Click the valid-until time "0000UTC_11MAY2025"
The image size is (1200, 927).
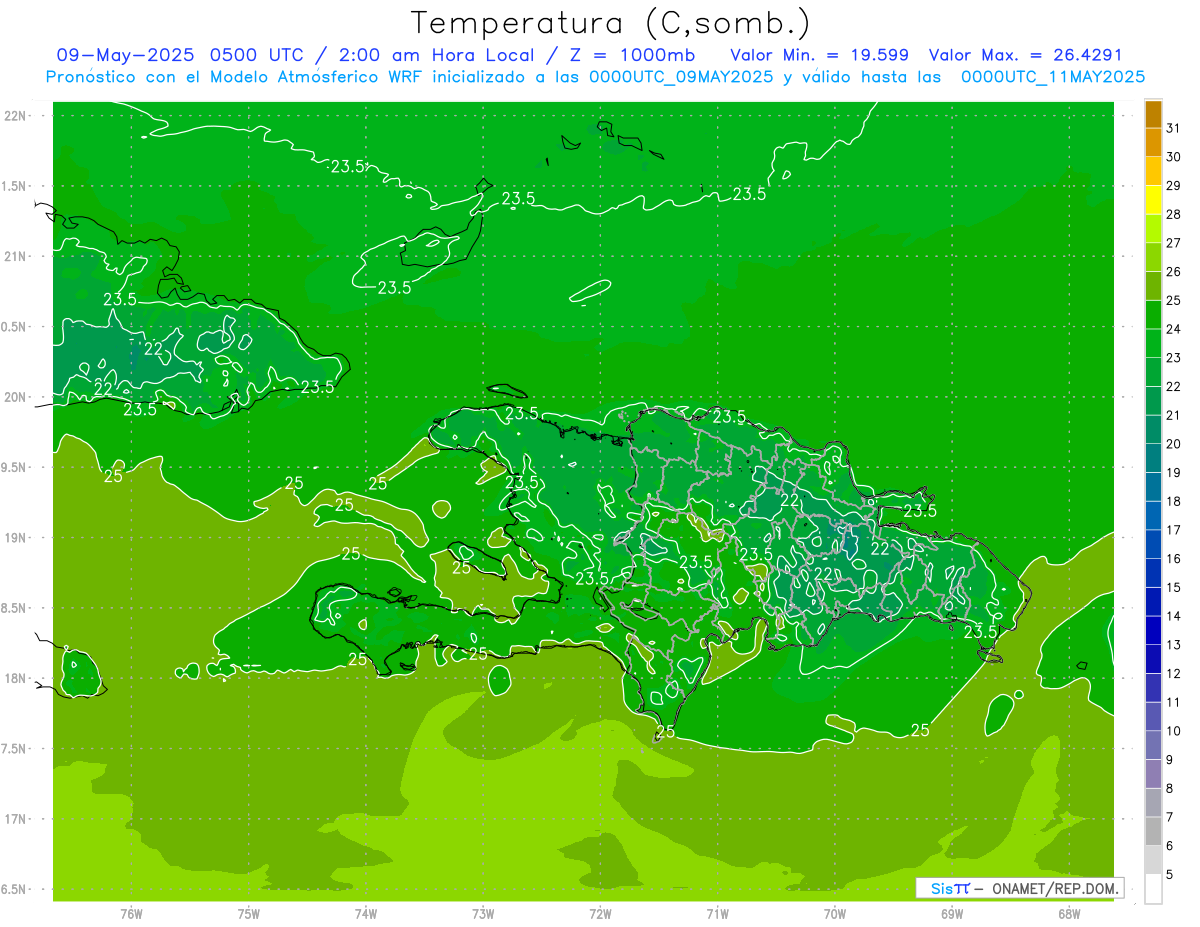(x=1053, y=76)
